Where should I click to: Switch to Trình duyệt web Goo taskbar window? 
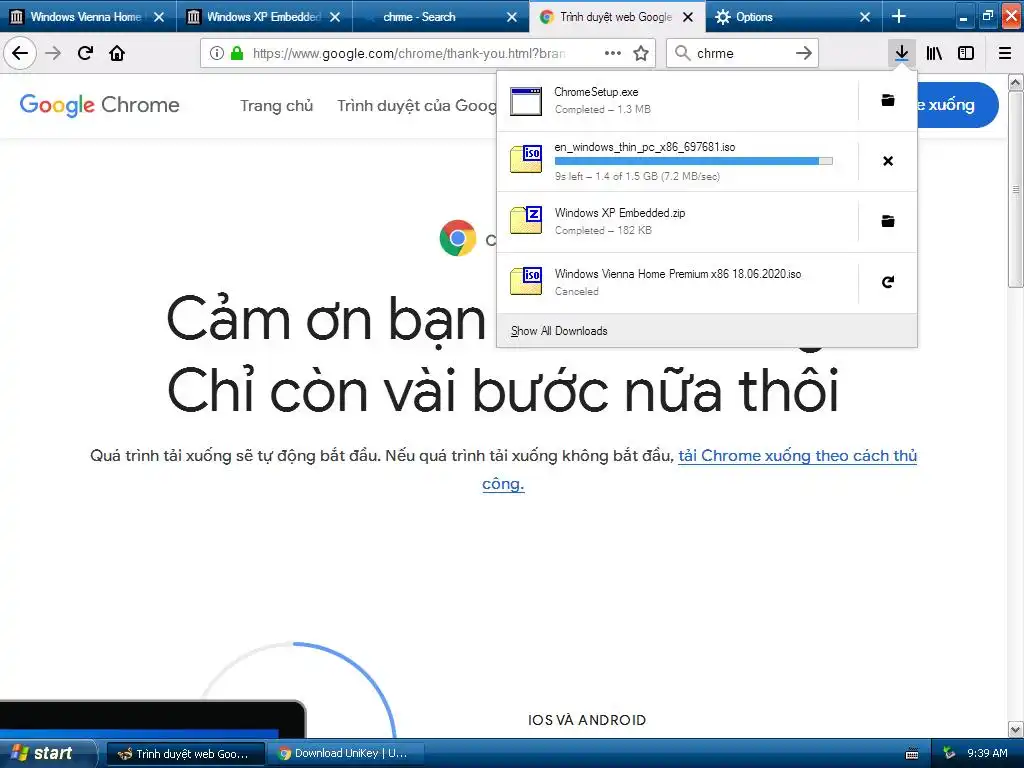click(185, 754)
